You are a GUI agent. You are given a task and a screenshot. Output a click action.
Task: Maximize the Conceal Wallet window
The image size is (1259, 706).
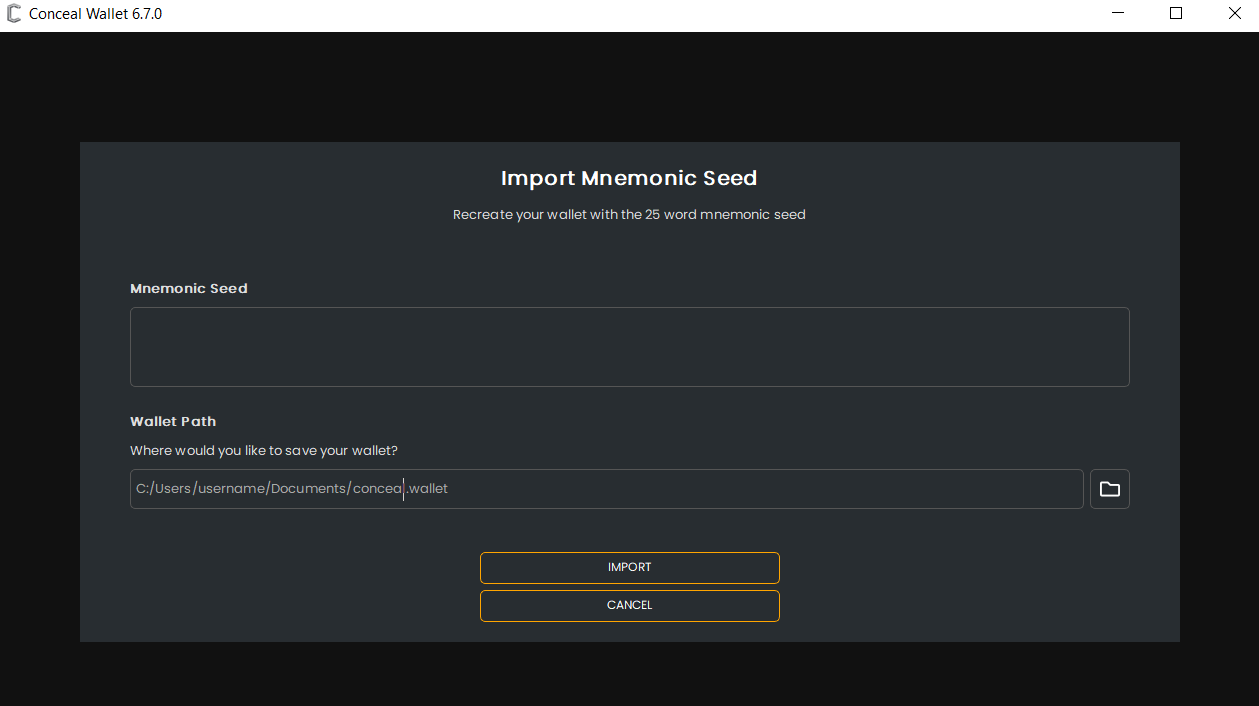click(x=1176, y=14)
